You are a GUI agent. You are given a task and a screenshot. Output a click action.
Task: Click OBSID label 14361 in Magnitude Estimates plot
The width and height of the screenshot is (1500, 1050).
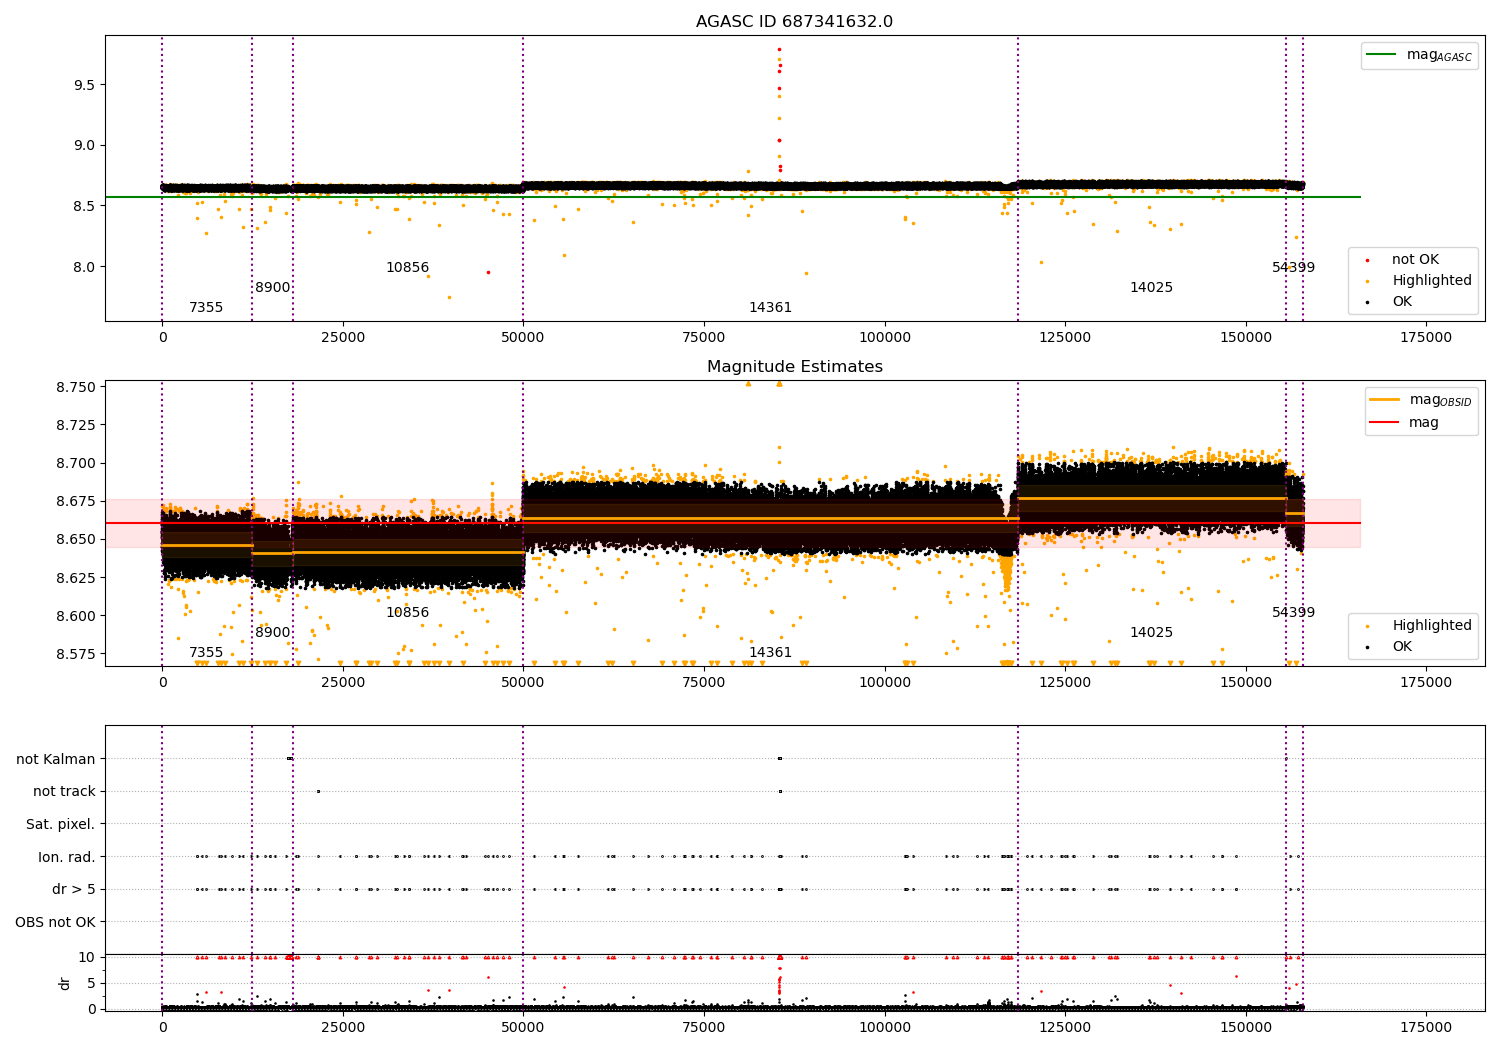point(770,652)
